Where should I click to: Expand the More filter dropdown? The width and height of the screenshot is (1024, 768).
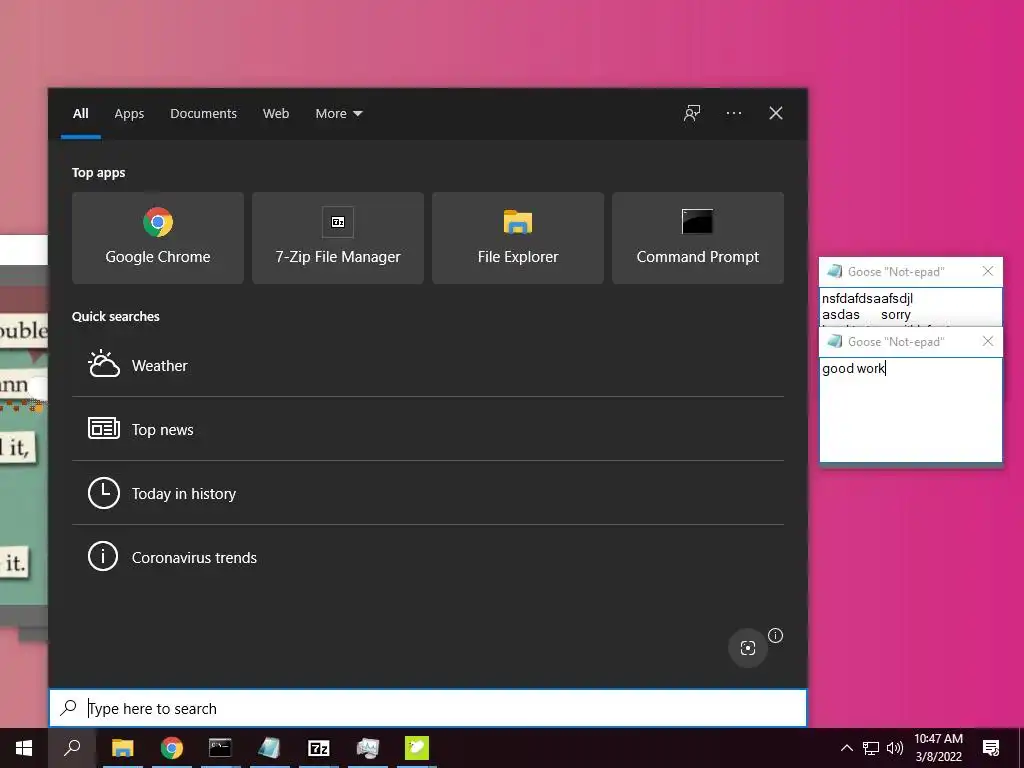click(x=338, y=114)
